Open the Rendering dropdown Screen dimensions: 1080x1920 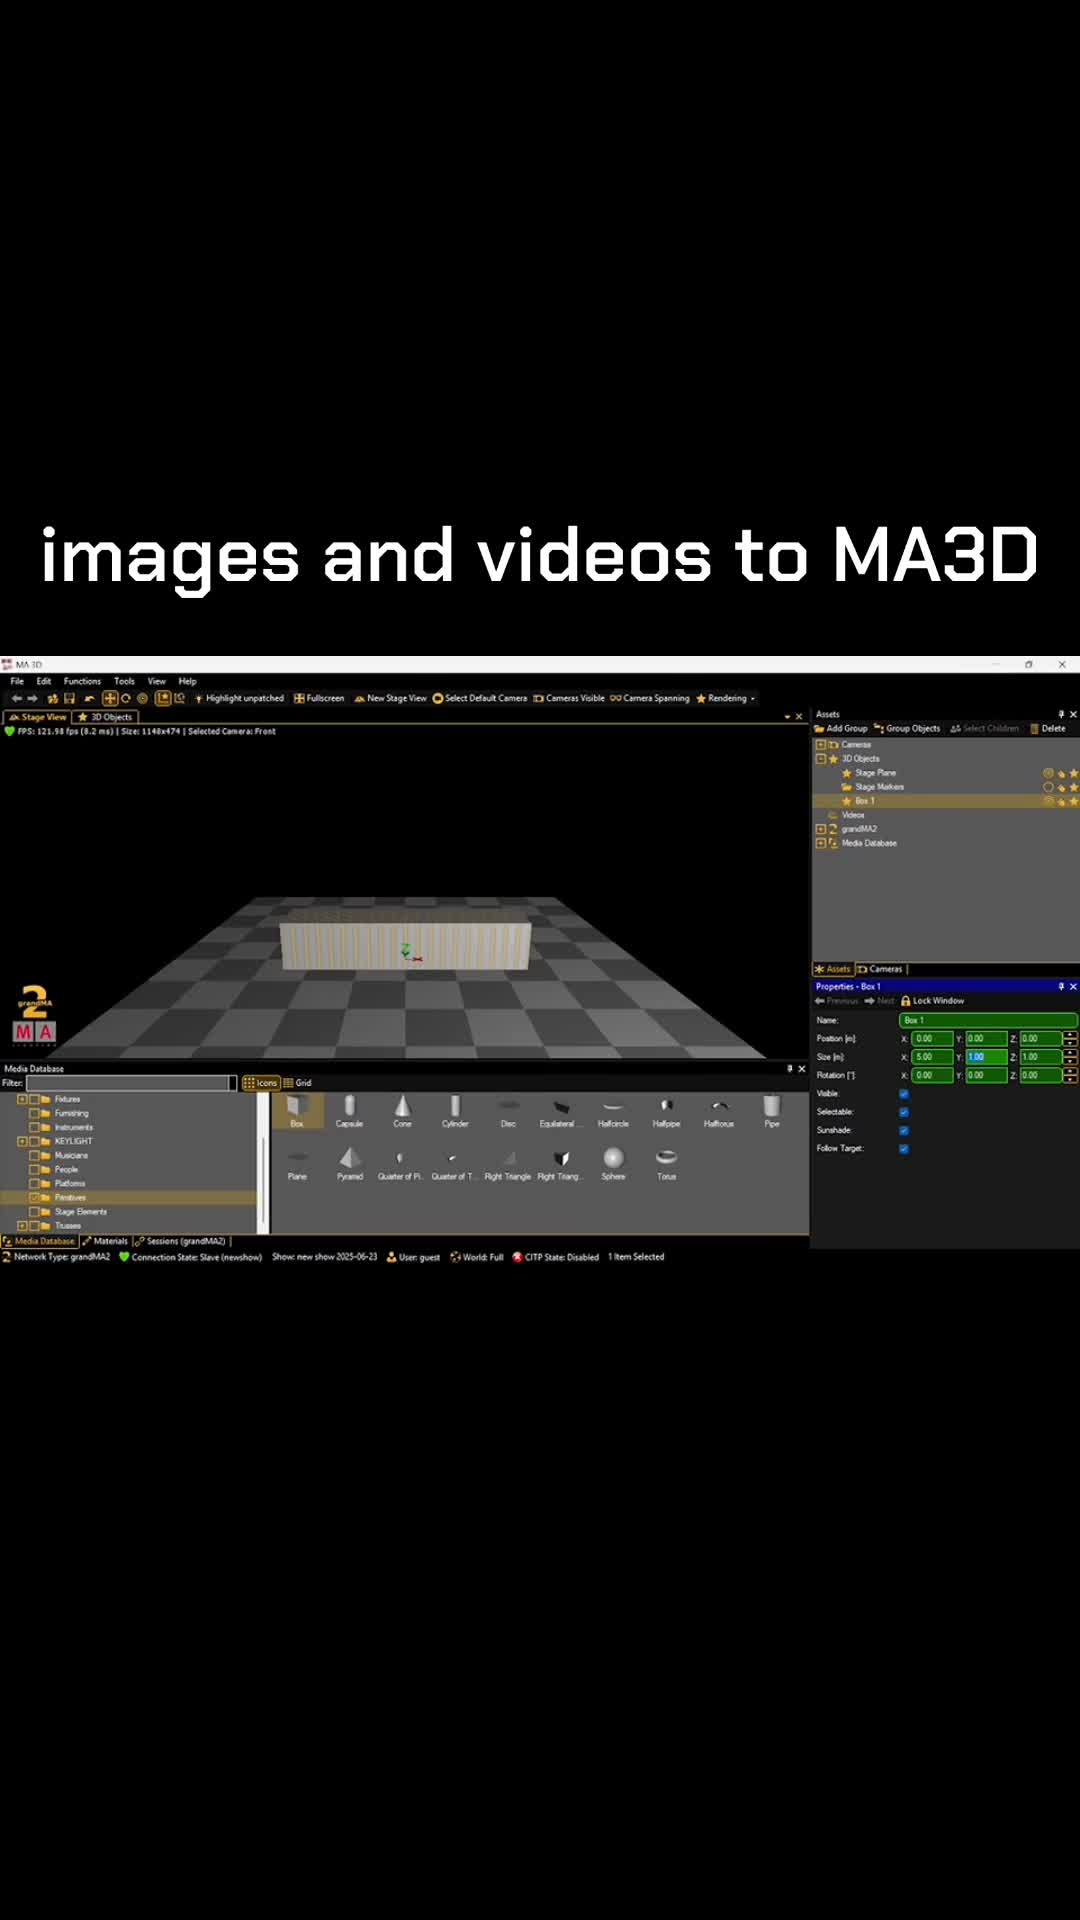pyautogui.click(x=726, y=698)
